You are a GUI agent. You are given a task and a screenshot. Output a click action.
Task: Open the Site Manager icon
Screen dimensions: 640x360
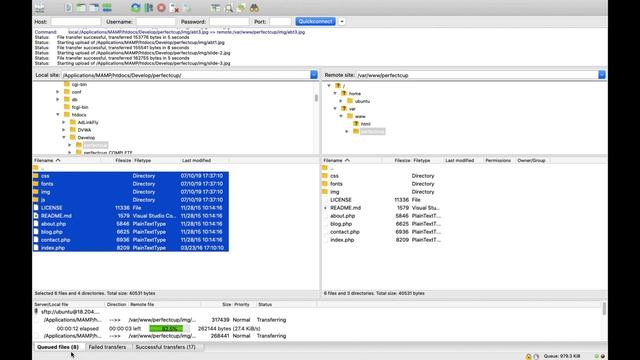pos(40,7)
